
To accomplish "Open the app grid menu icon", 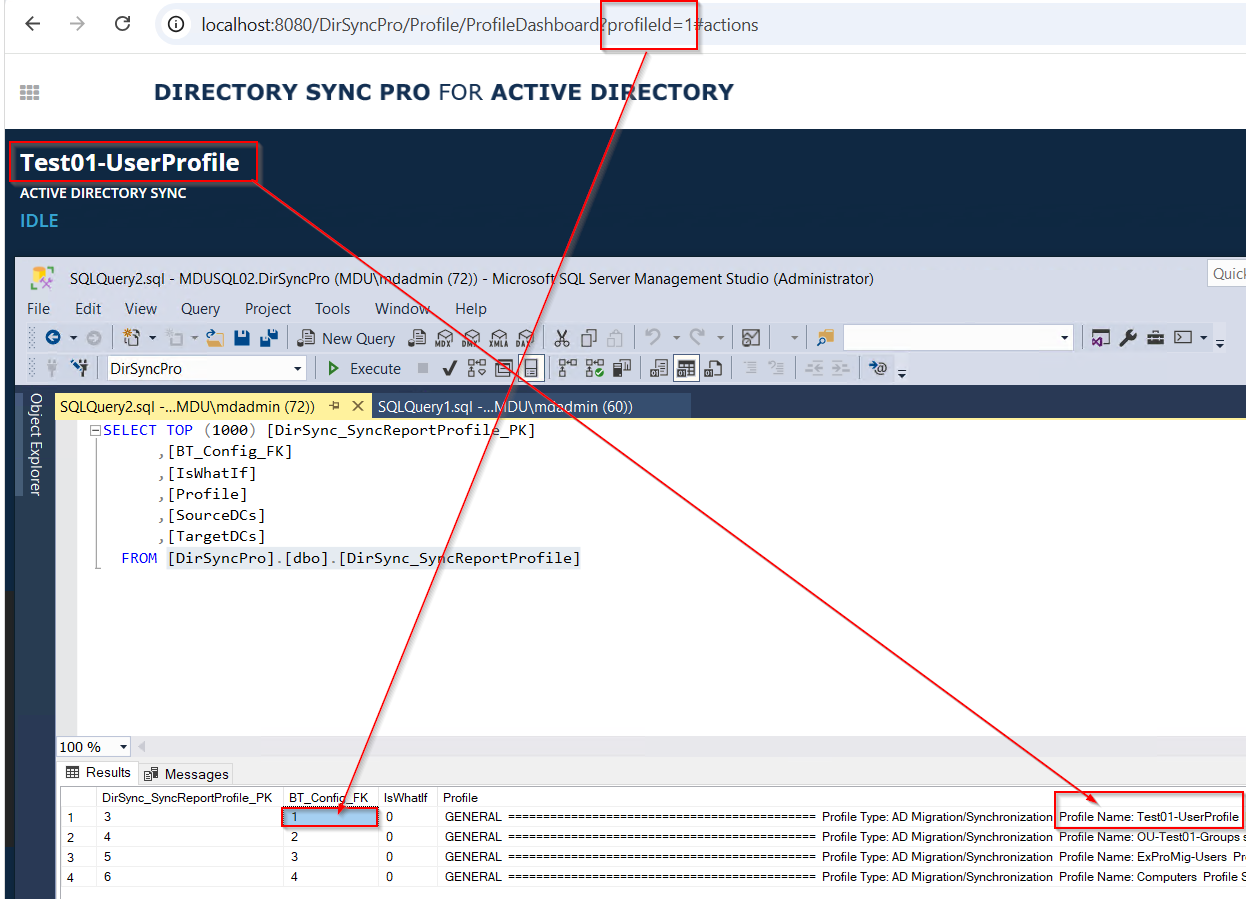I will [29, 92].
